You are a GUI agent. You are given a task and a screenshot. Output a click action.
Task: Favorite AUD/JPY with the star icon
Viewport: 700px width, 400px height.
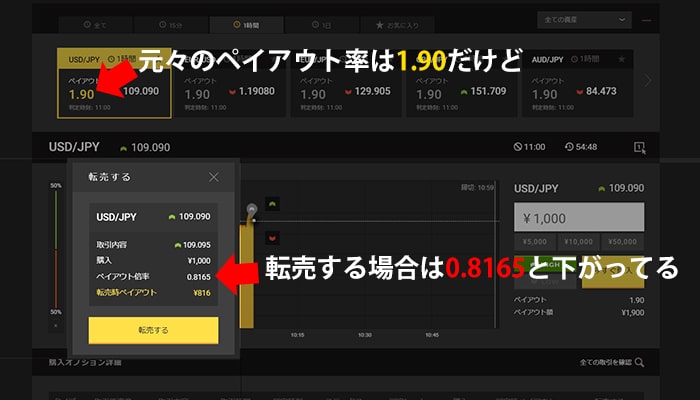[x=621, y=59]
